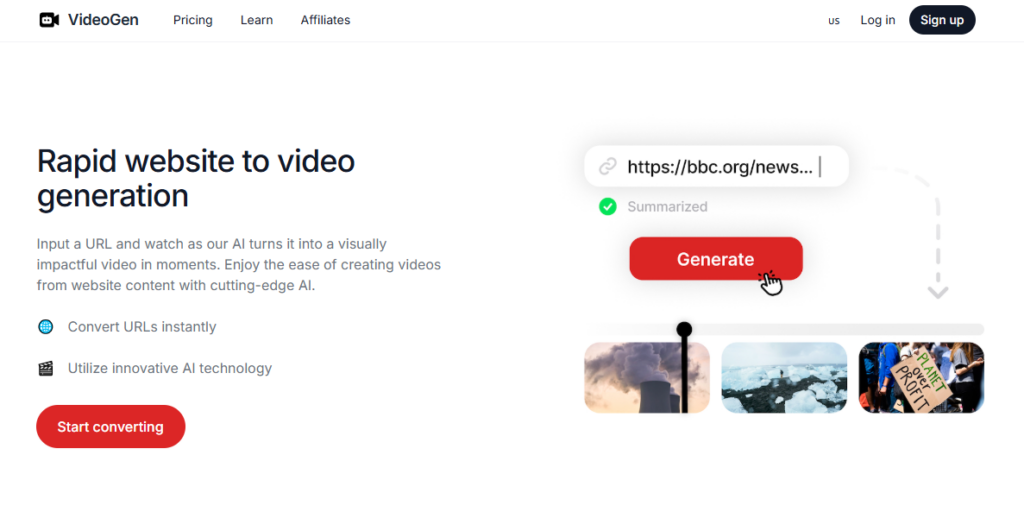This screenshot has height=531, width=1024.
Task: Click the red Generate button
Action: coord(716,259)
